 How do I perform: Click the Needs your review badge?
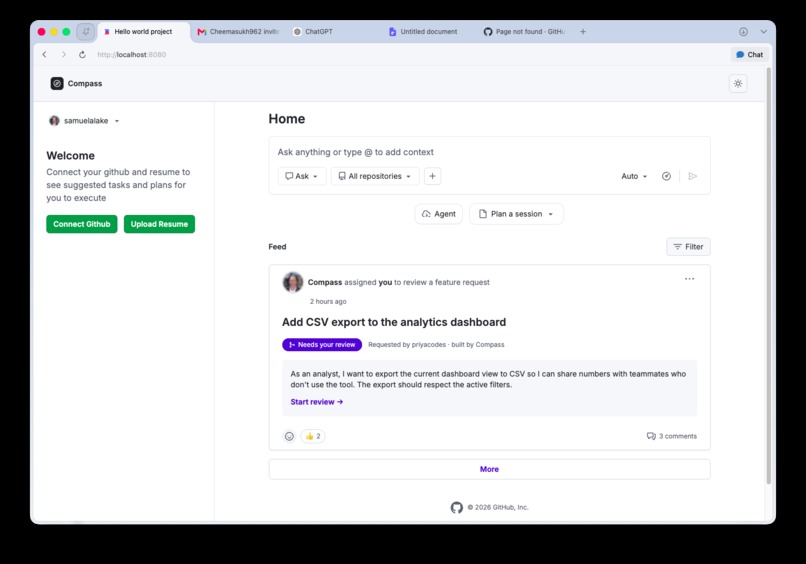[x=322, y=344]
